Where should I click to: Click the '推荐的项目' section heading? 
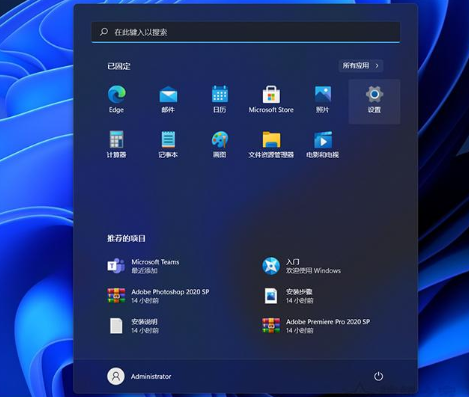[126, 238]
